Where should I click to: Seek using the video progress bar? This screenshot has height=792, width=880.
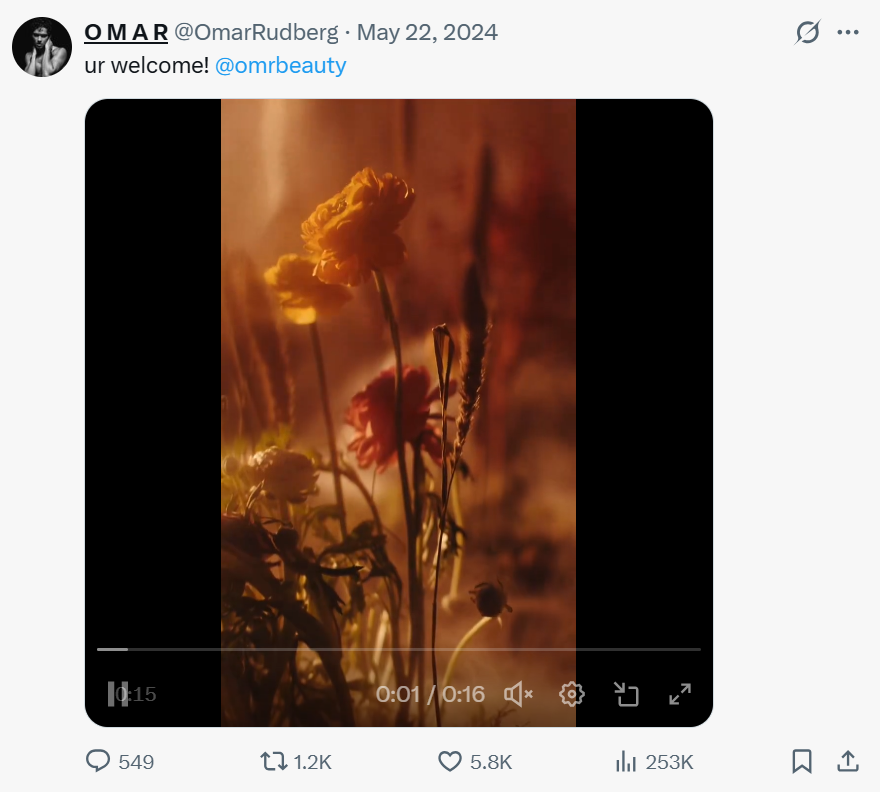pyautogui.click(x=398, y=649)
